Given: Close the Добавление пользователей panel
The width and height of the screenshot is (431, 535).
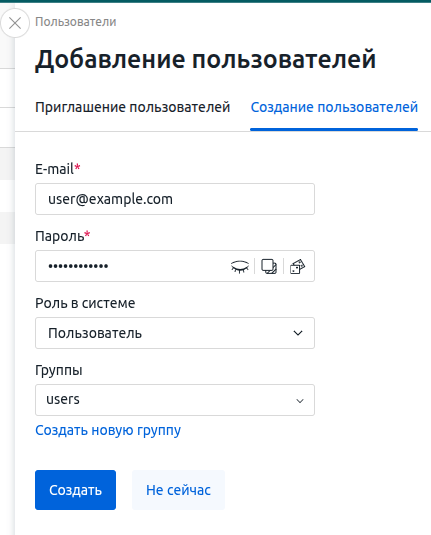Looking at the screenshot, I should tap(15, 23).
